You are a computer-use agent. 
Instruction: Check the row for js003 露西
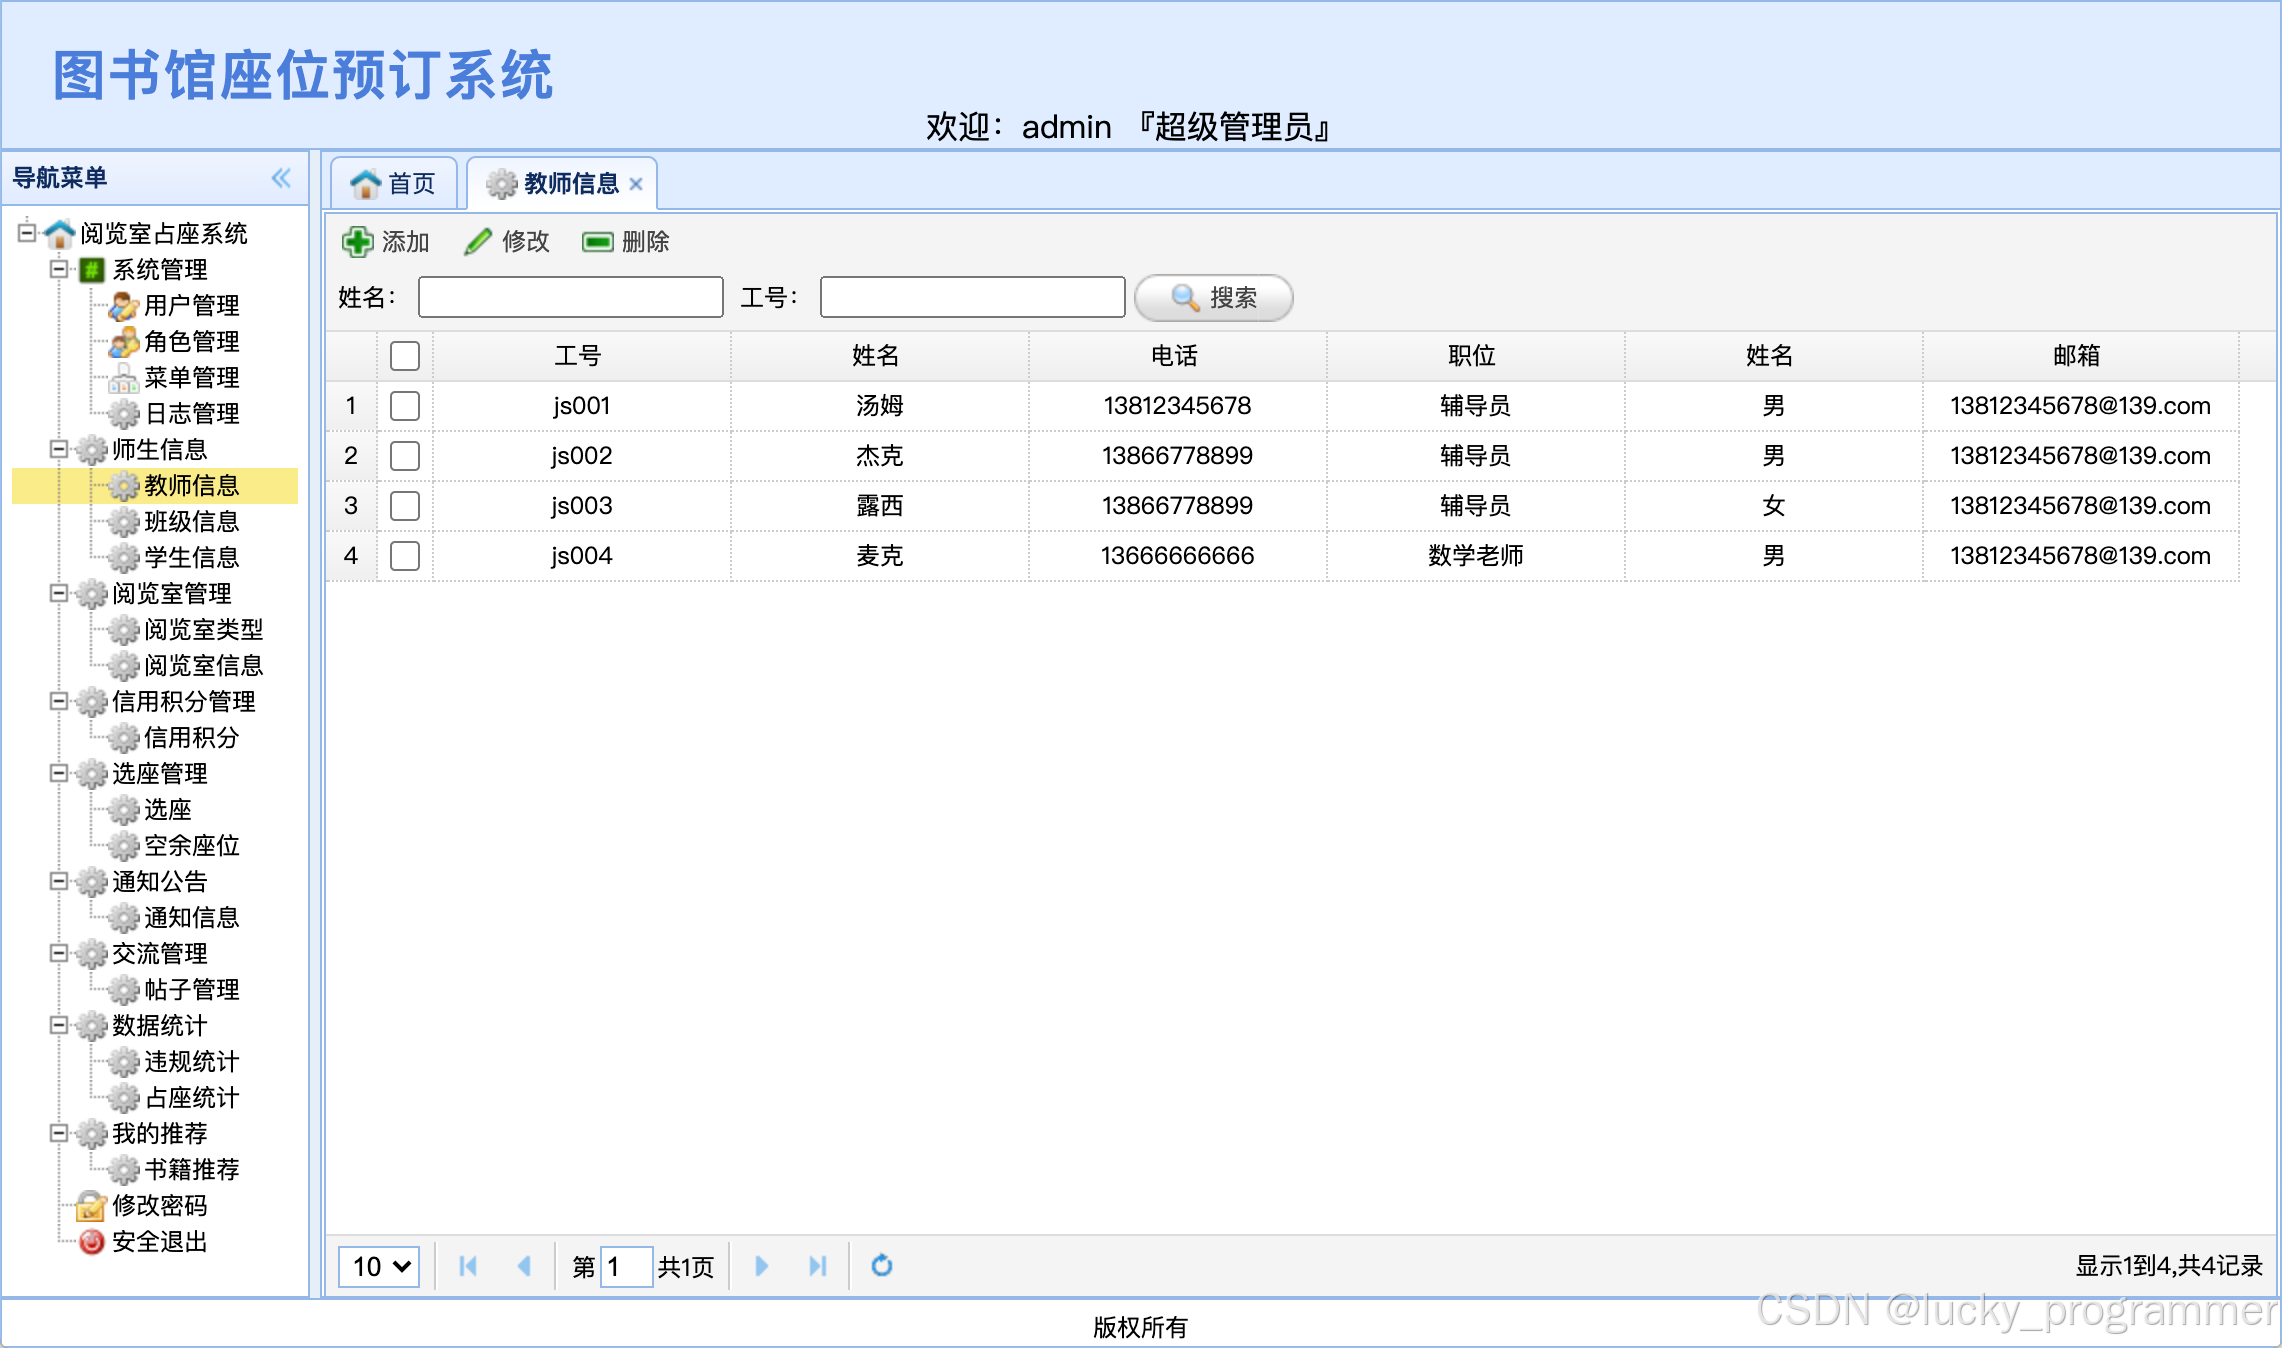click(x=405, y=506)
